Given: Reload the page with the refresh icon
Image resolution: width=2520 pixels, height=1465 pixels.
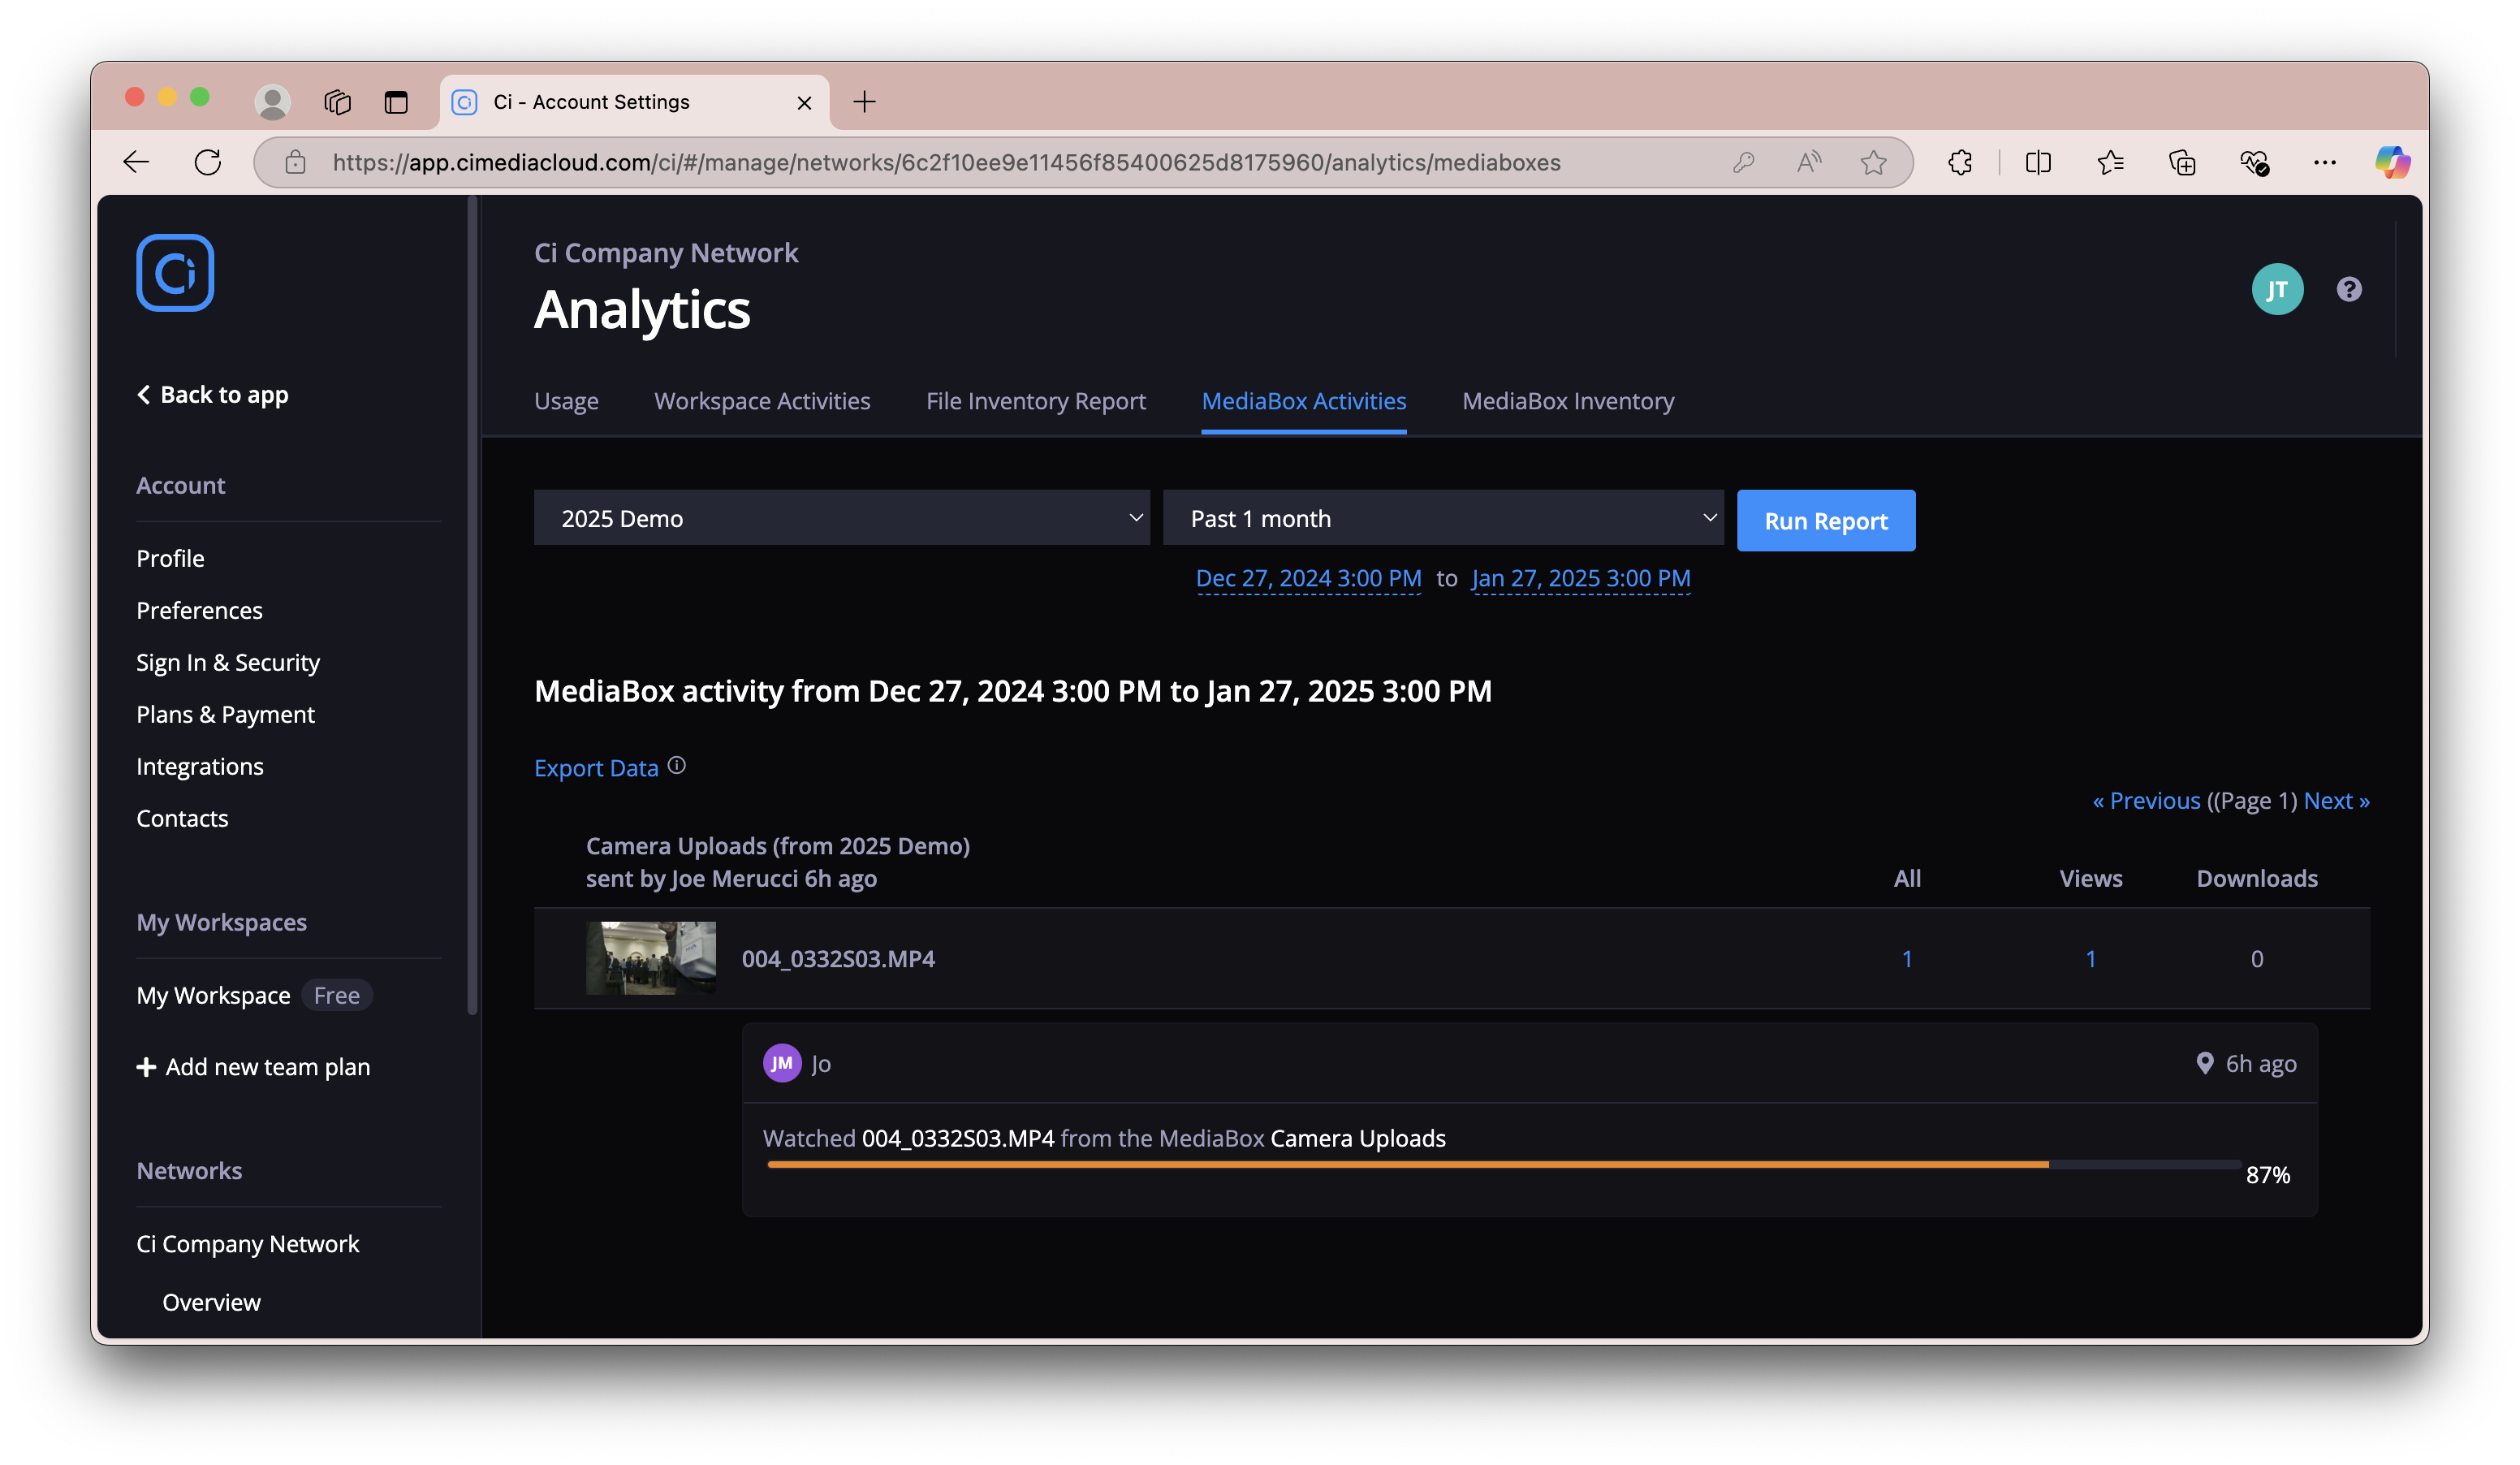Looking at the screenshot, I should [x=208, y=162].
